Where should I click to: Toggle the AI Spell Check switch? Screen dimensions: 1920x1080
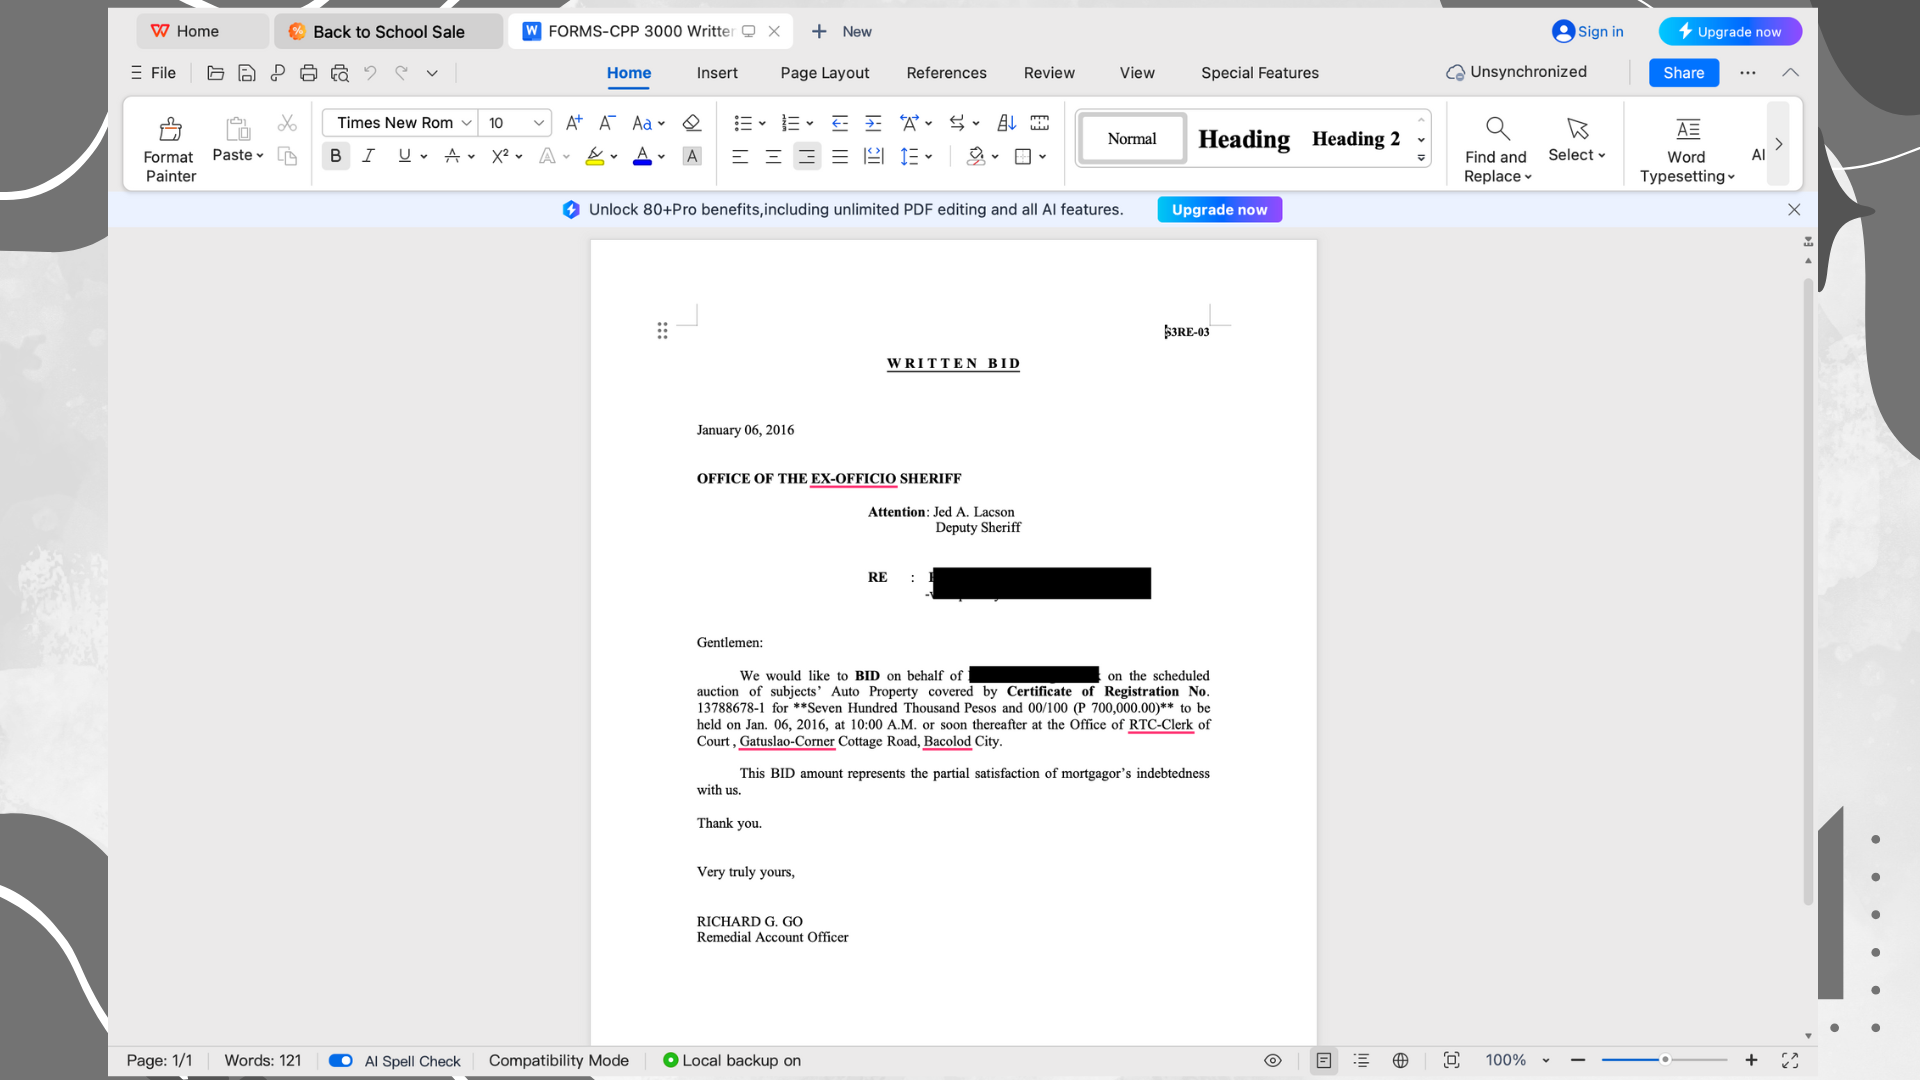pyautogui.click(x=340, y=1060)
